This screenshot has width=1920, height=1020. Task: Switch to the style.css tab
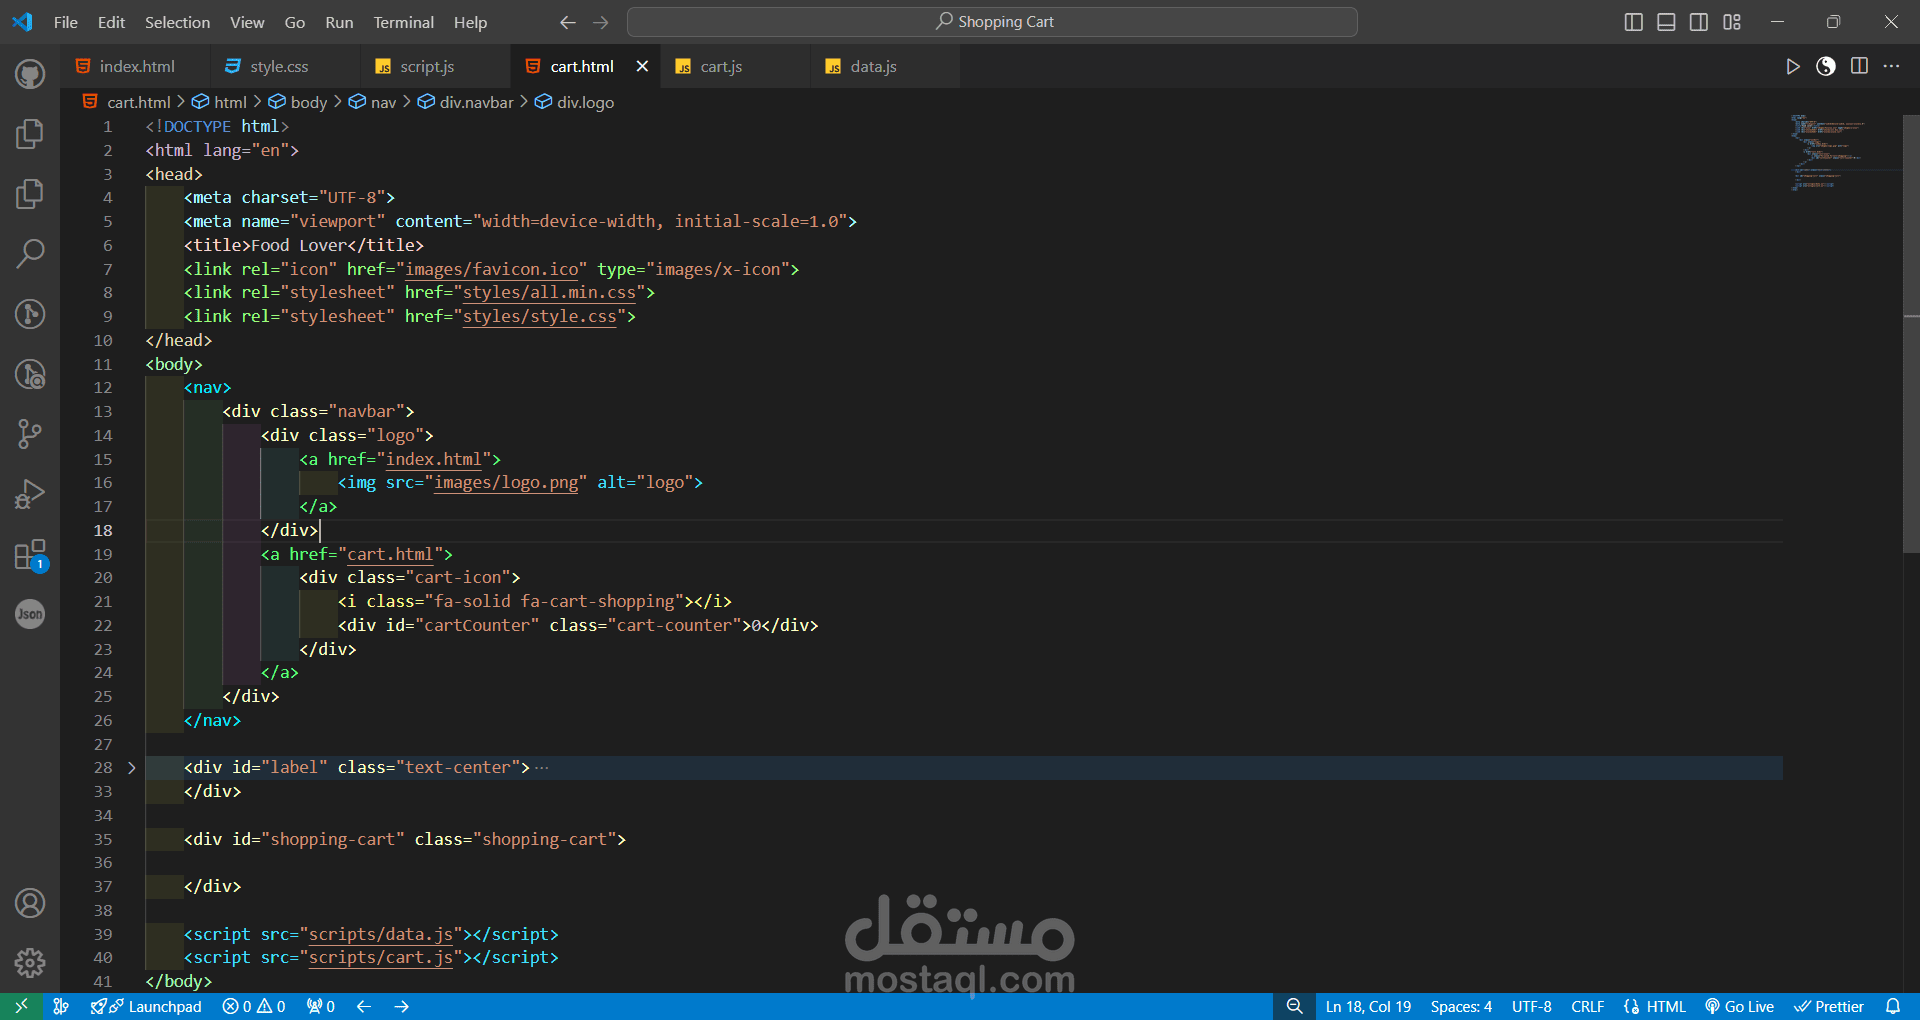[x=285, y=66]
